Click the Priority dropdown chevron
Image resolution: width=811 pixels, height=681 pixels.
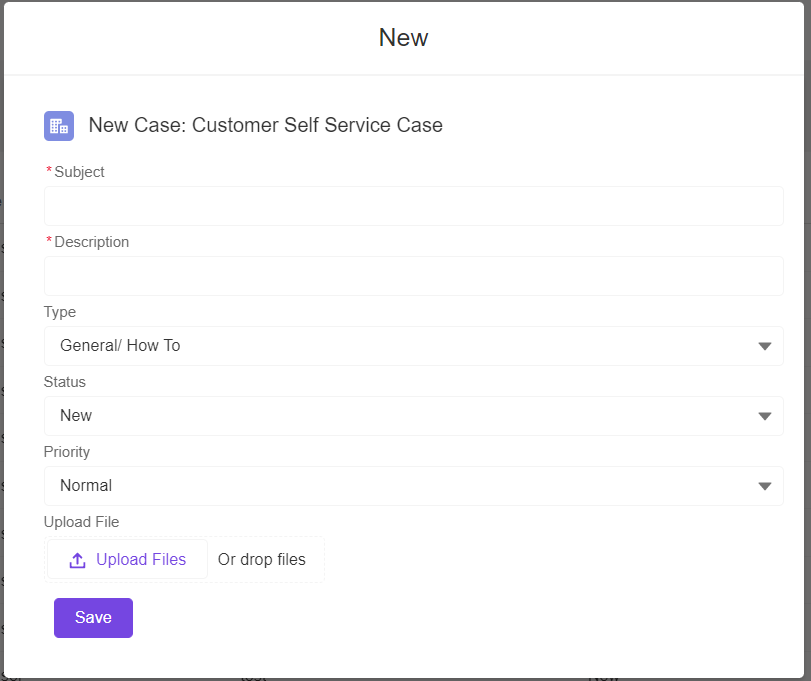pyautogui.click(x=764, y=485)
